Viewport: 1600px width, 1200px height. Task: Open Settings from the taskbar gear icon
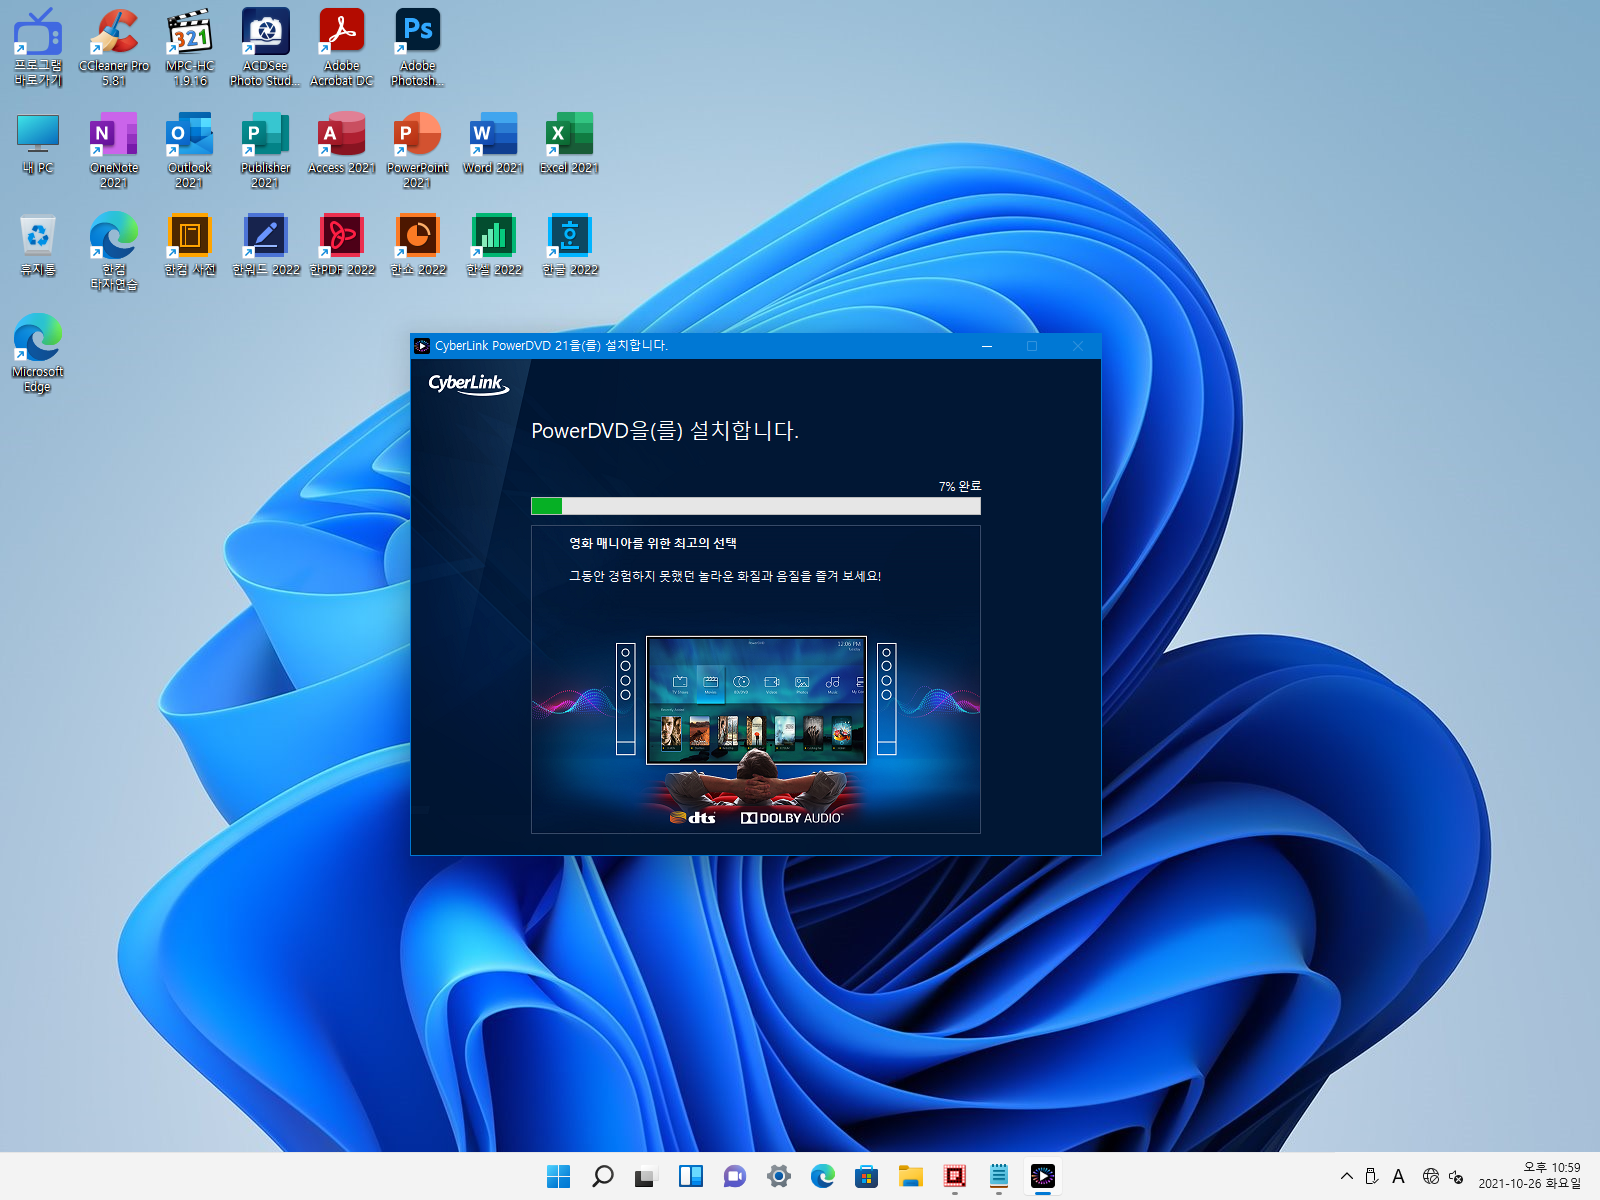tap(779, 1177)
